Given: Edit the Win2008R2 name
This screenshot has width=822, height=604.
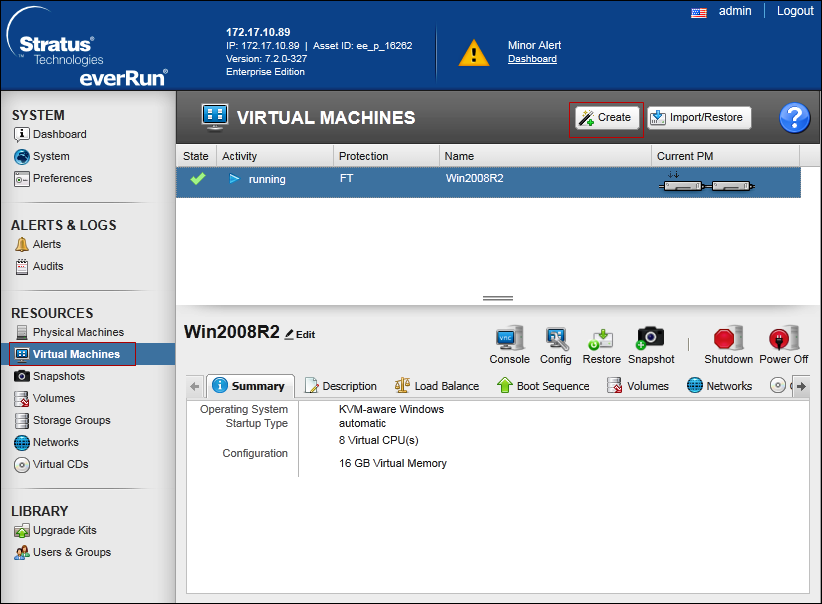Looking at the screenshot, I should pos(300,335).
